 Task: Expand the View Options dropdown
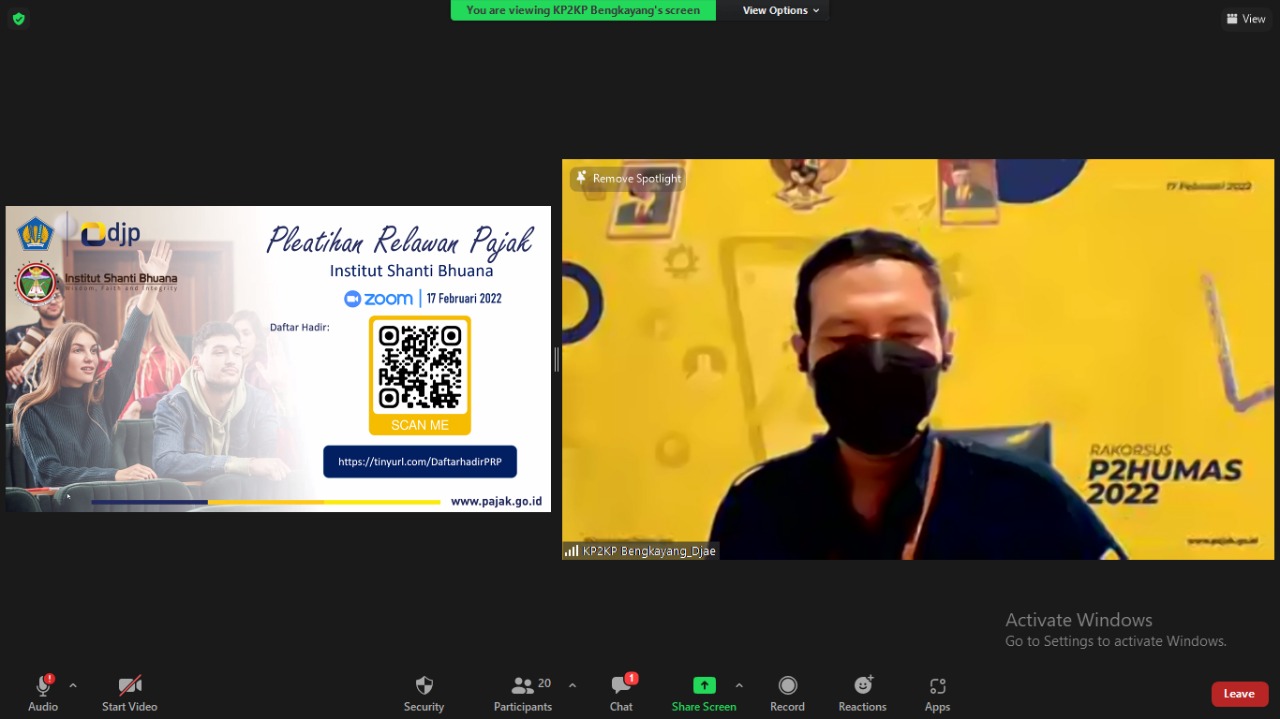tap(781, 10)
